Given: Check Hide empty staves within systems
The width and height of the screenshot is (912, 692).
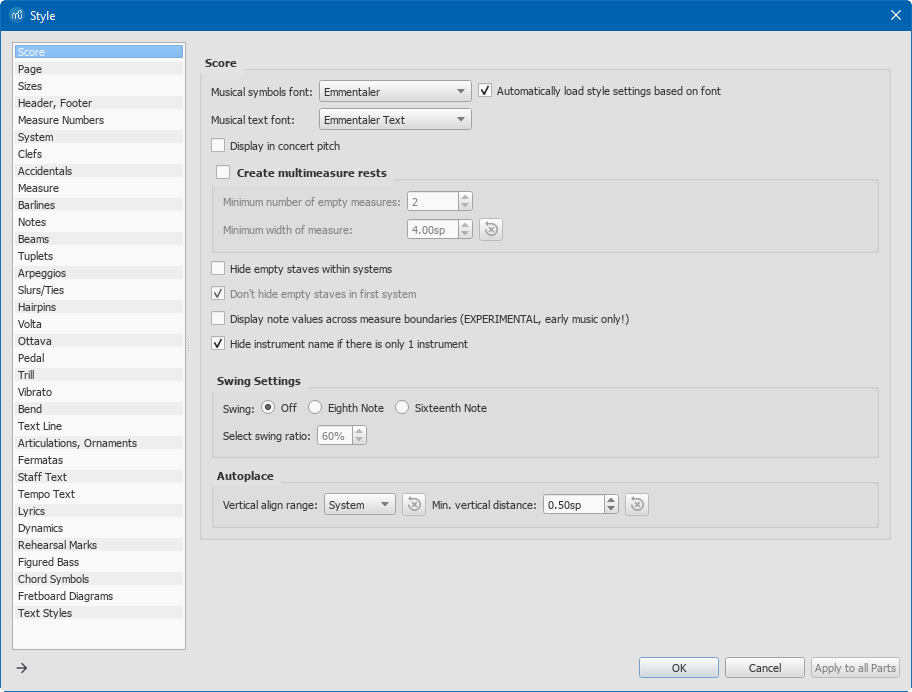Looking at the screenshot, I should coord(219,269).
